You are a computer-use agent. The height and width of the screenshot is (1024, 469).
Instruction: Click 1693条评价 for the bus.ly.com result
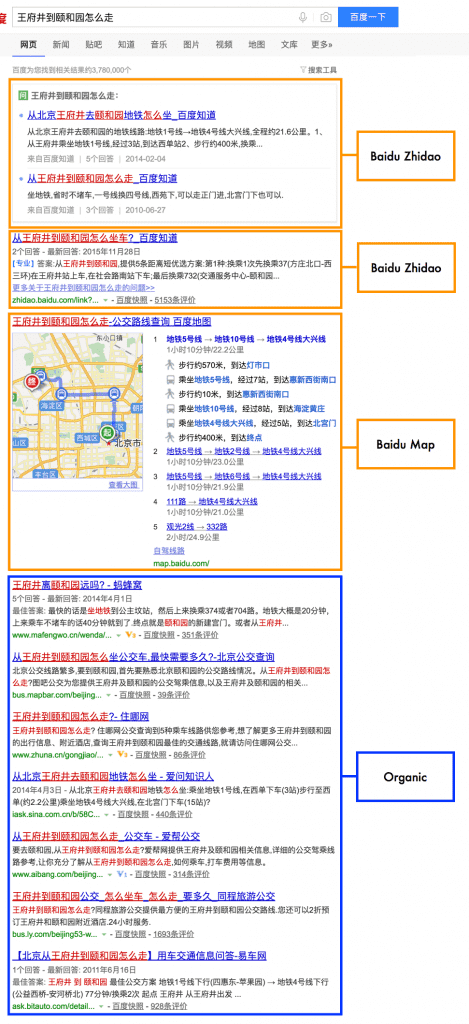(172, 935)
